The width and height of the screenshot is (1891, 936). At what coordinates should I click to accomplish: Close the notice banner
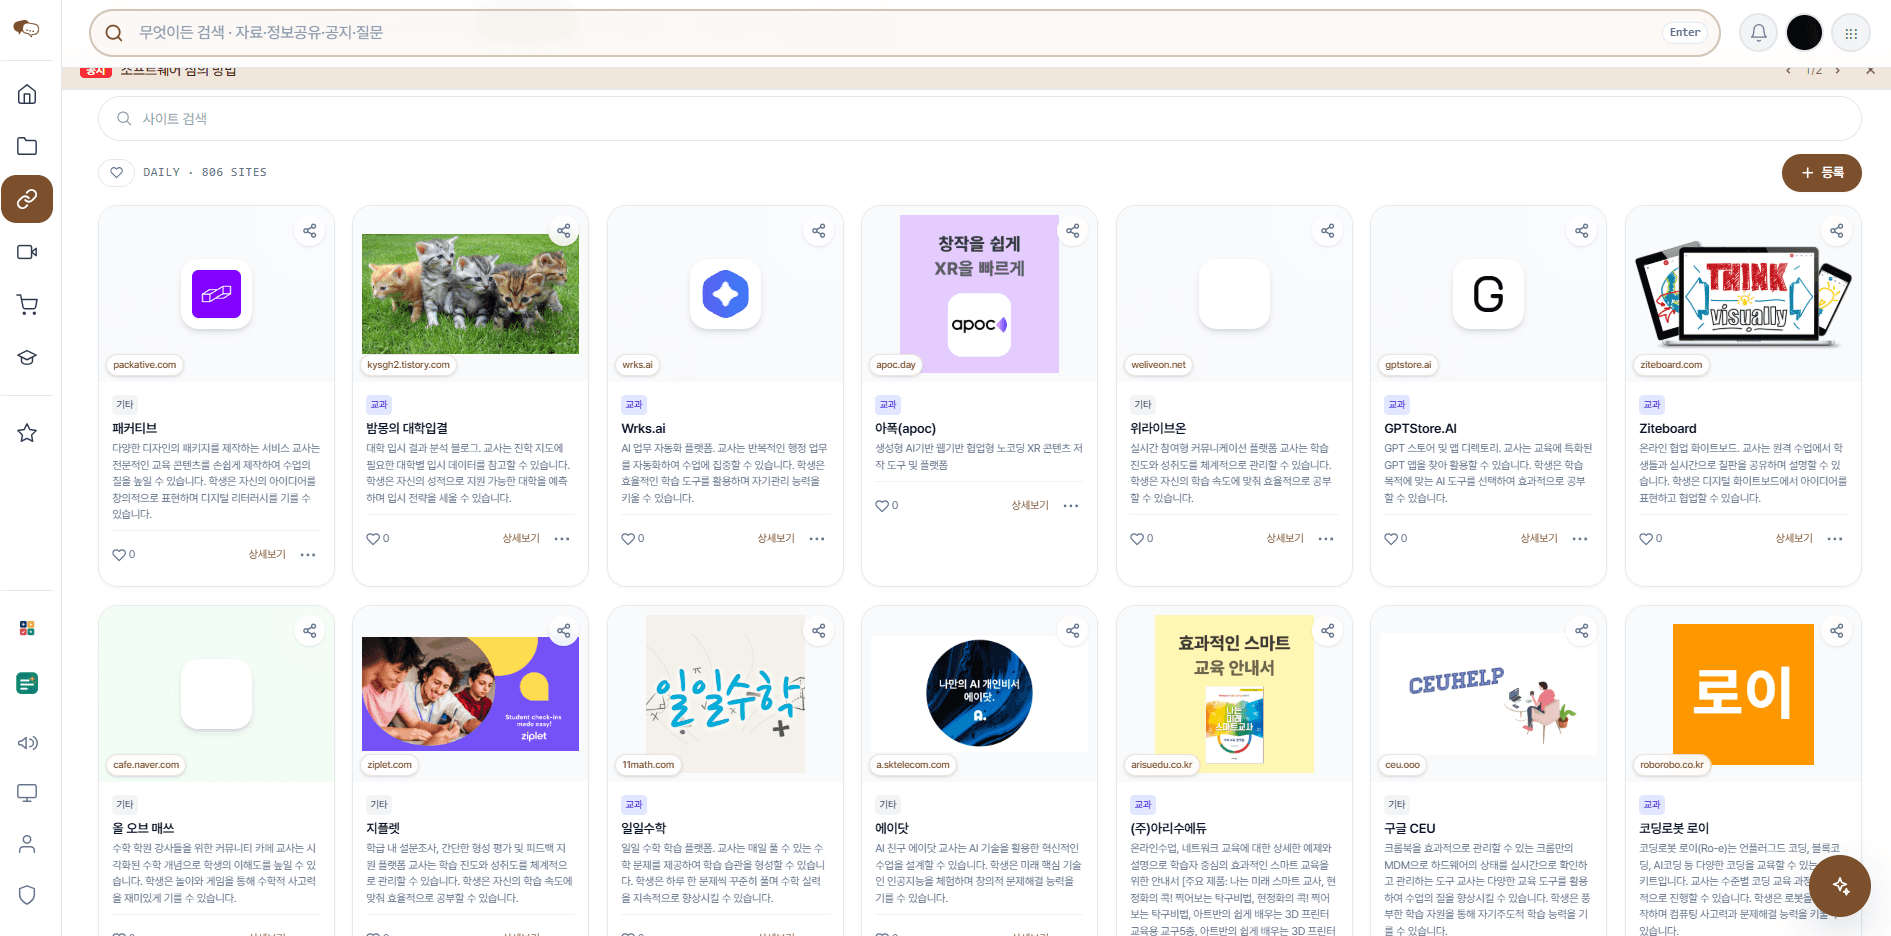click(1870, 71)
